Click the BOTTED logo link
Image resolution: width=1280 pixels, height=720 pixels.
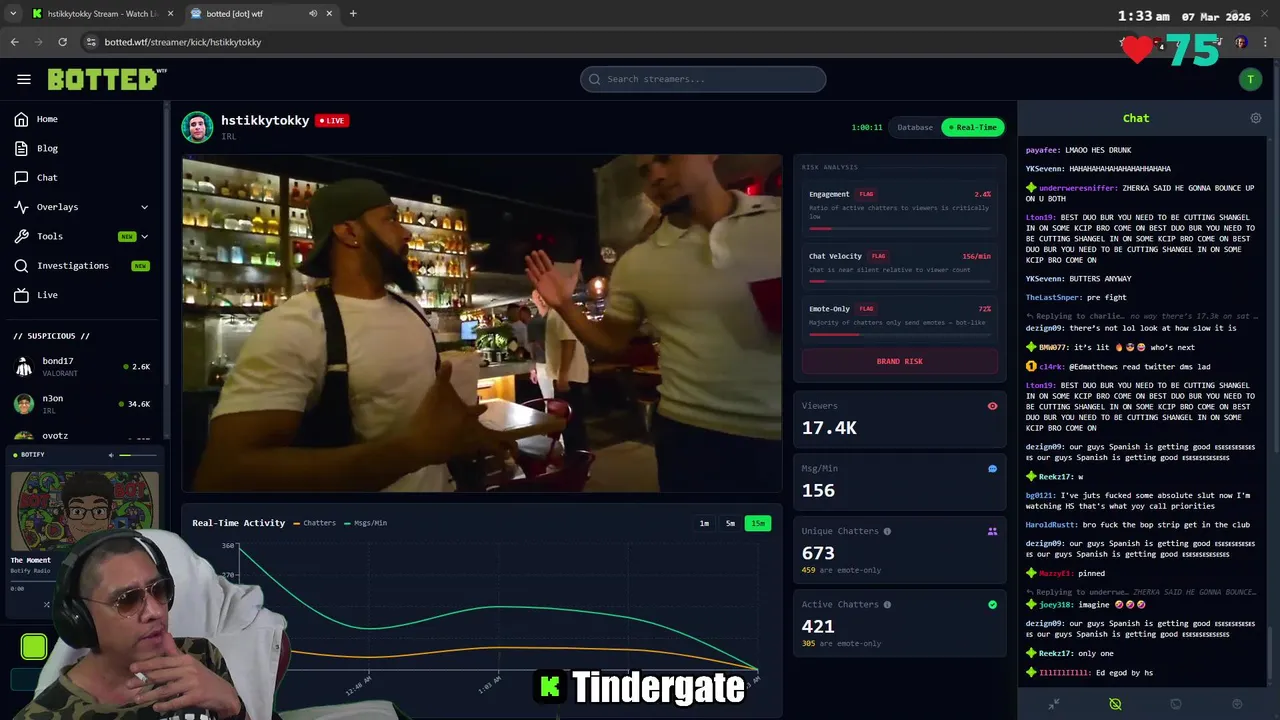(x=107, y=79)
